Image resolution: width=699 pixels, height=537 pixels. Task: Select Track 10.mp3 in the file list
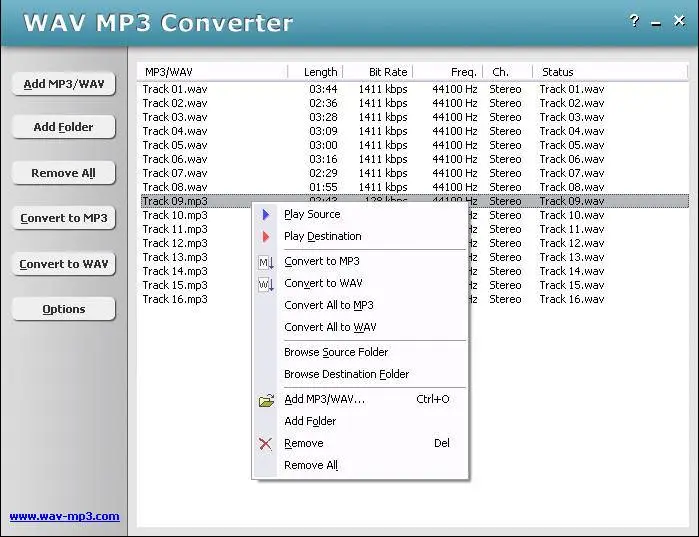[x=175, y=215]
